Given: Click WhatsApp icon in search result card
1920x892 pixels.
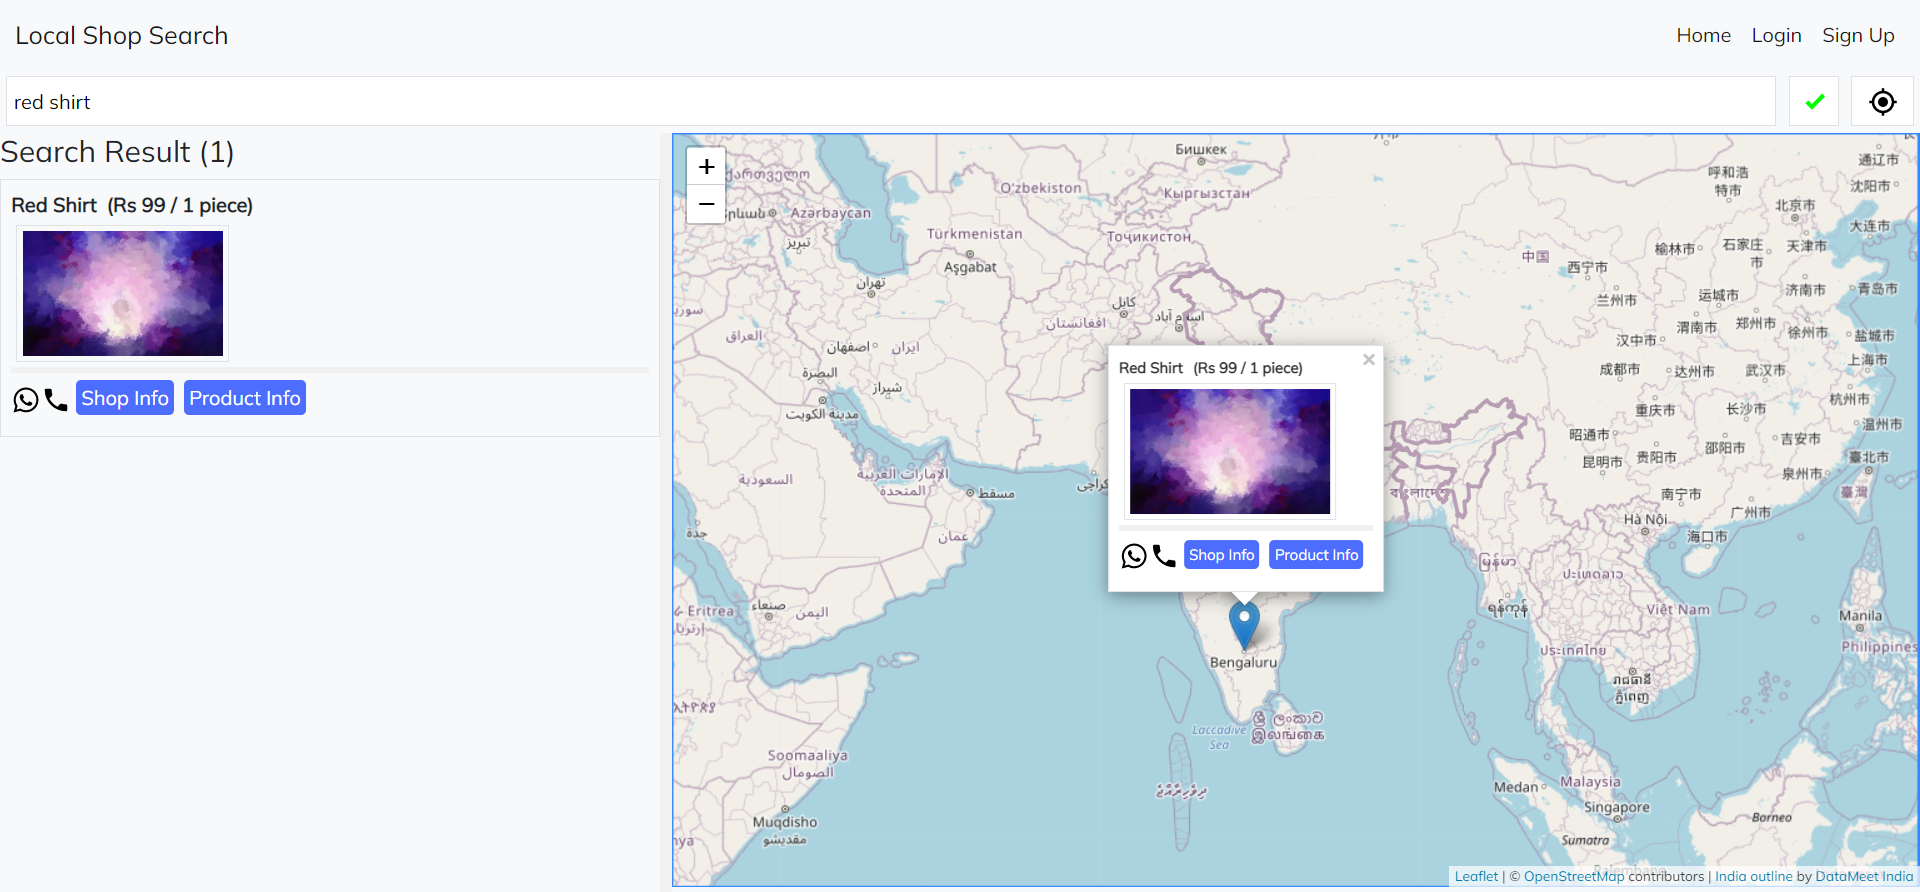Looking at the screenshot, I should click(x=26, y=400).
